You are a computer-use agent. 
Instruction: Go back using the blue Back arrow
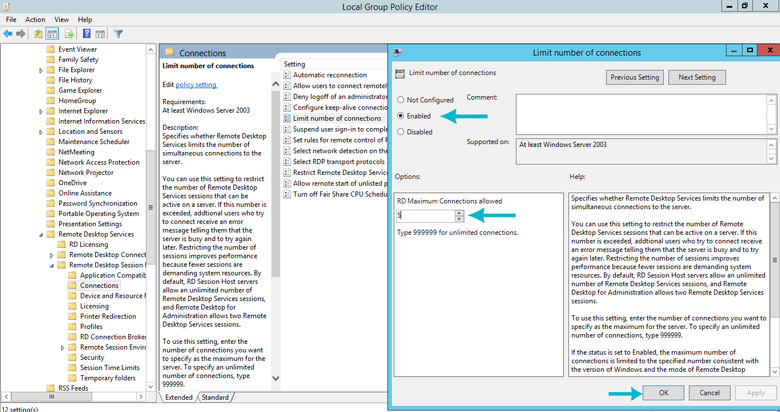pyautogui.click(x=7, y=34)
